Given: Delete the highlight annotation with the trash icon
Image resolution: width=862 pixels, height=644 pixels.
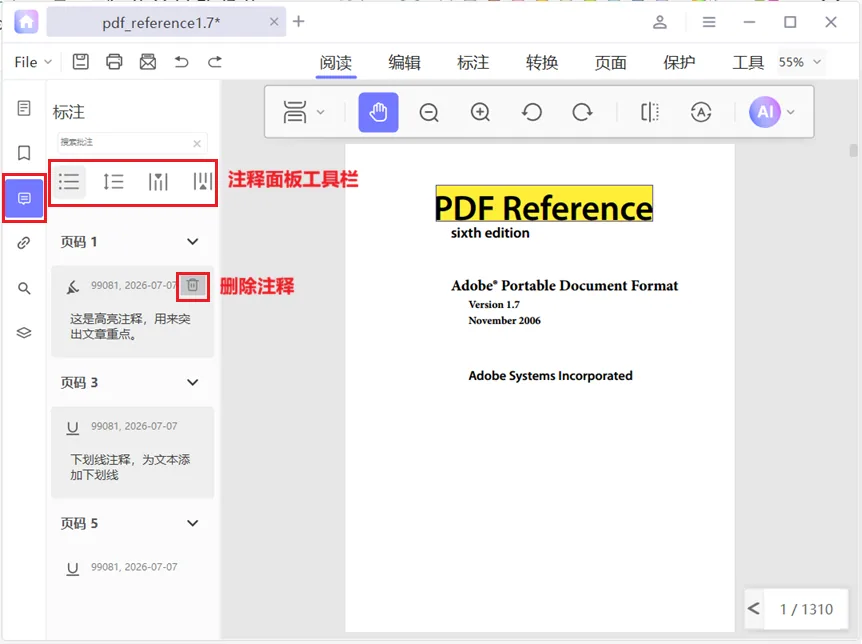Looking at the screenshot, I should [192, 285].
